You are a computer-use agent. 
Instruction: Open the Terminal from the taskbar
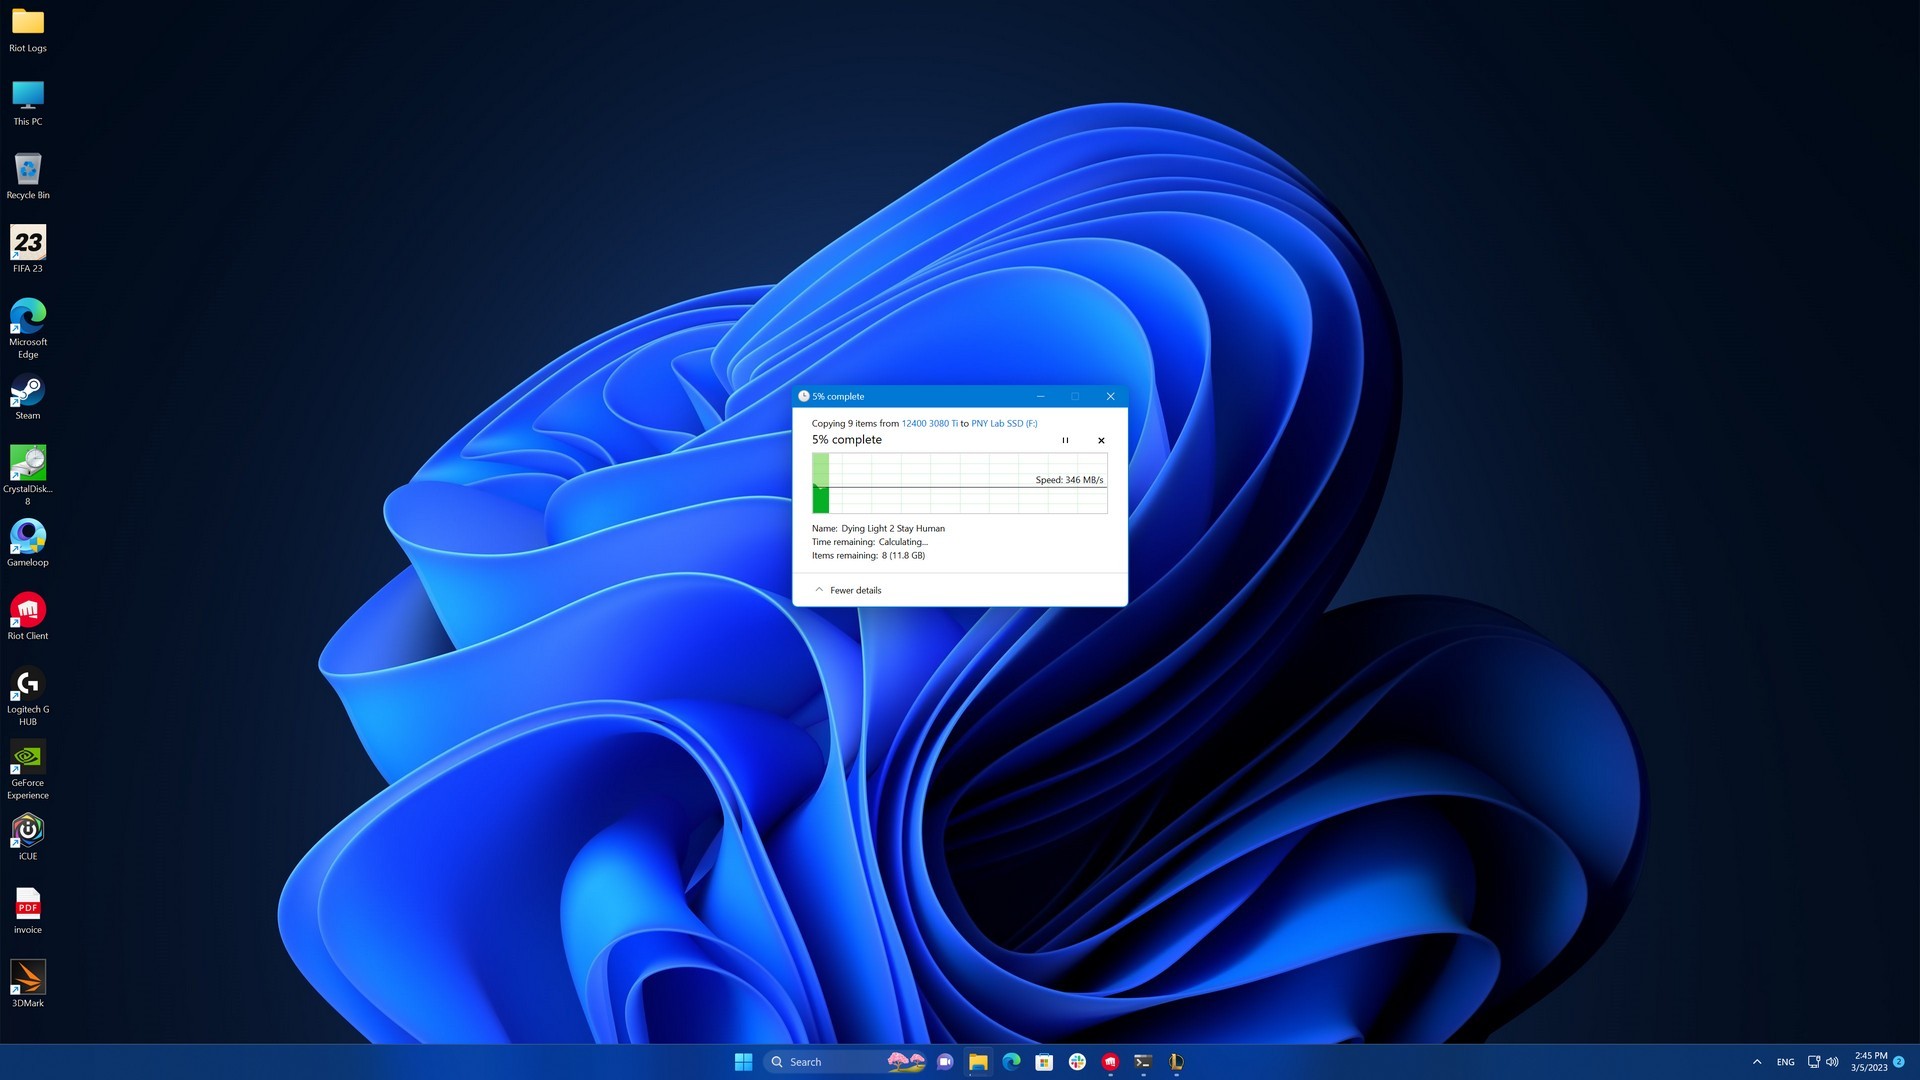1143,1062
